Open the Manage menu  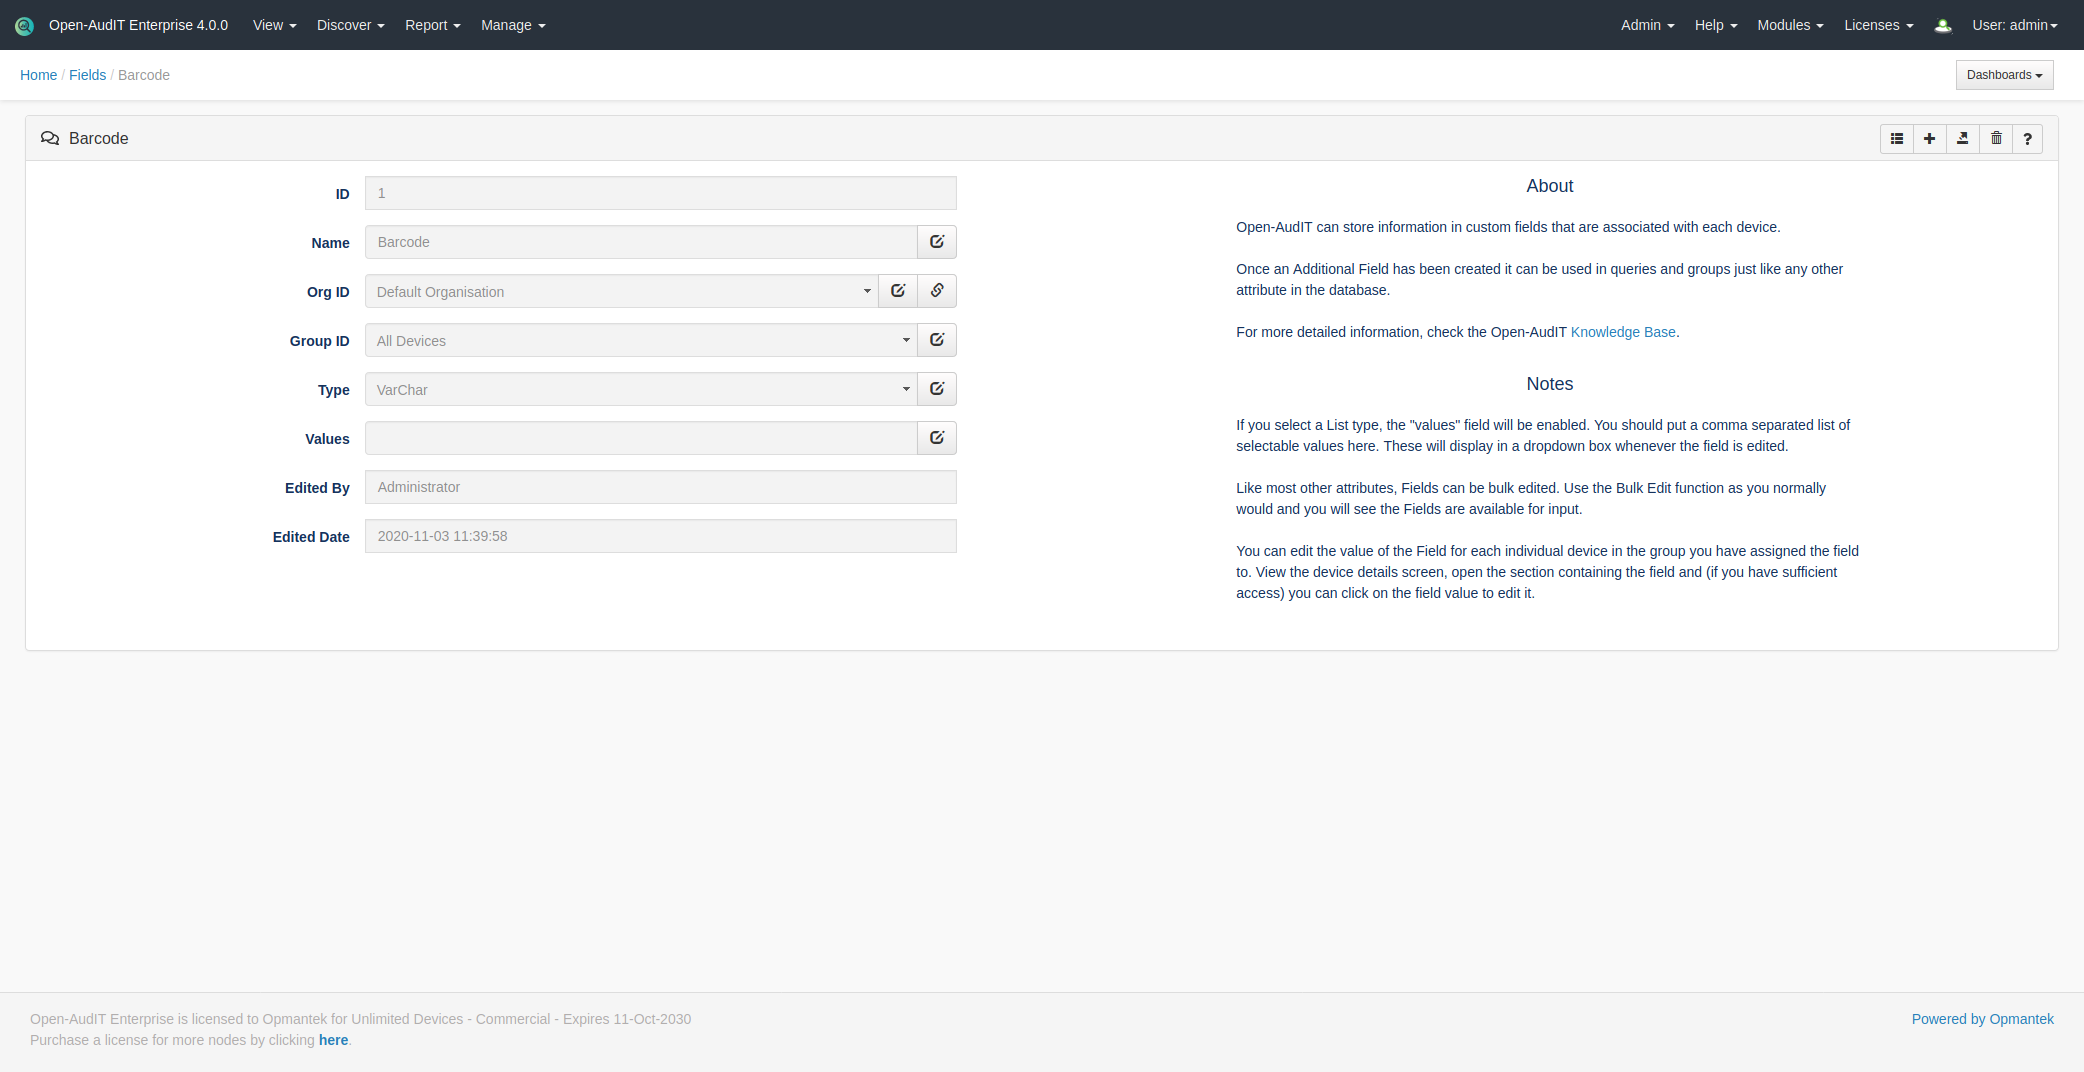[x=513, y=25]
